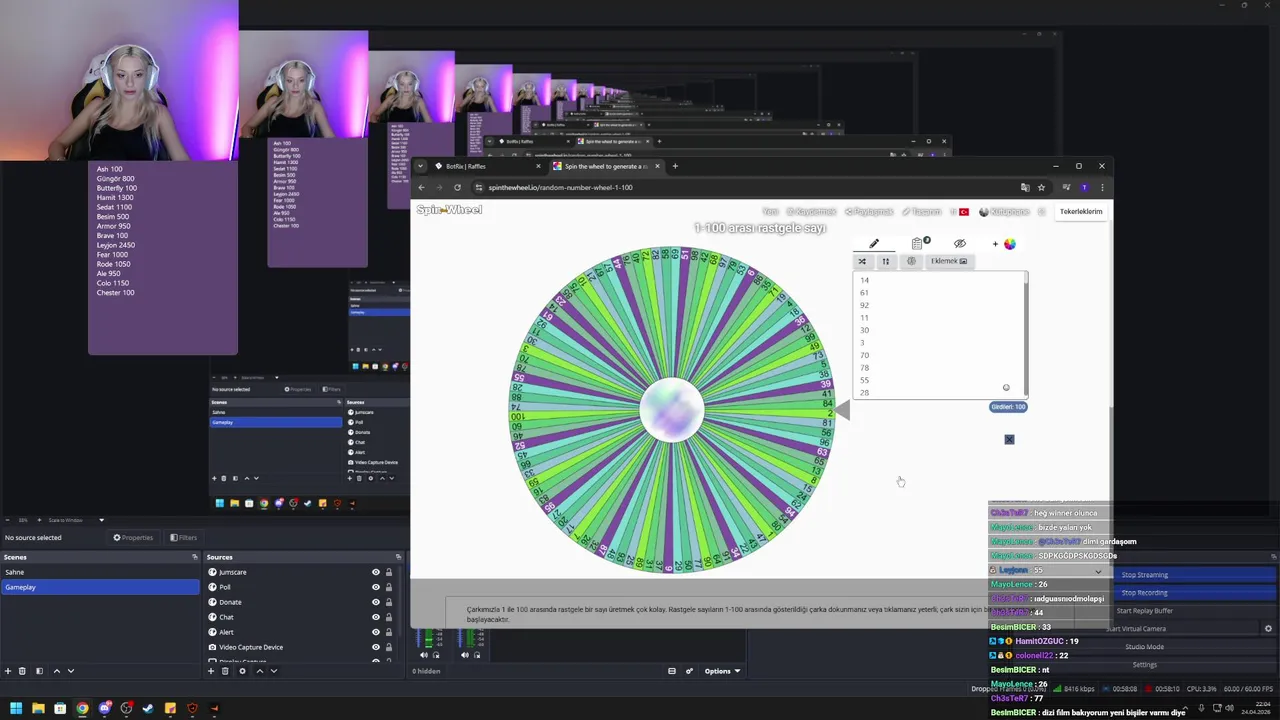Image resolution: width=1280 pixels, height=720 pixels.
Task: Open source properties gear icon
Action: [x=242, y=671]
